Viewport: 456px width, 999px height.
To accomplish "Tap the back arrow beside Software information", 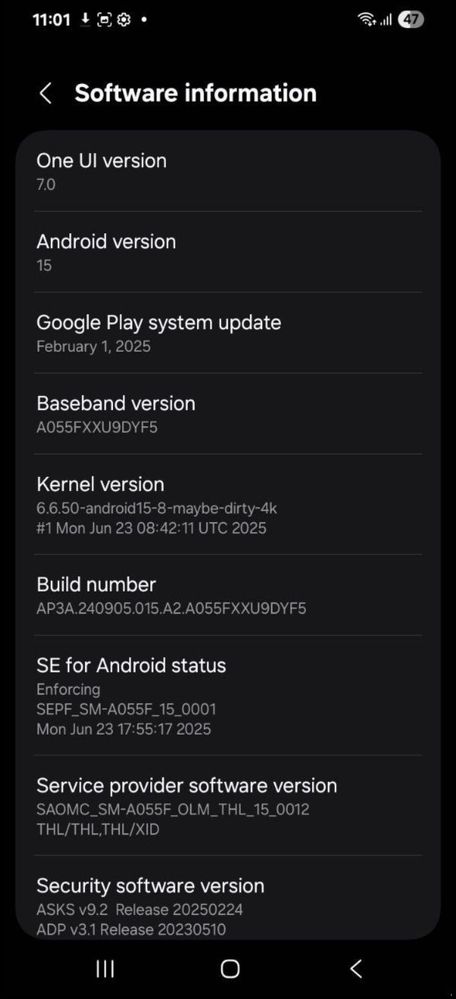I will [45, 94].
